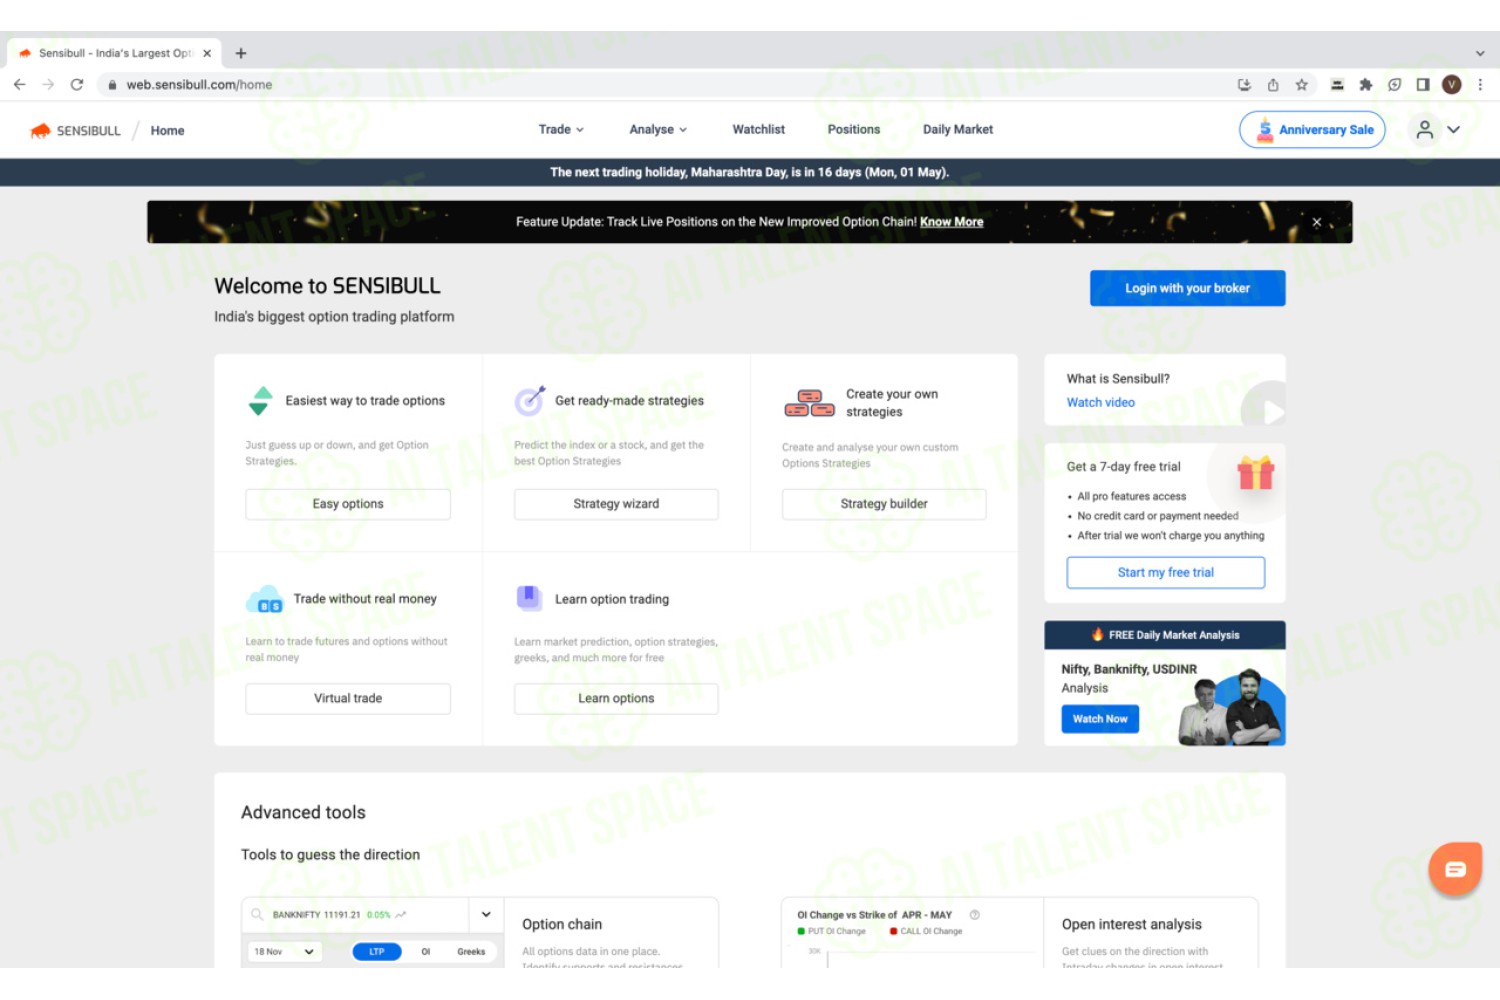The width and height of the screenshot is (1500, 1000).
Task: Open the Daily Market menu item
Action: [958, 130]
